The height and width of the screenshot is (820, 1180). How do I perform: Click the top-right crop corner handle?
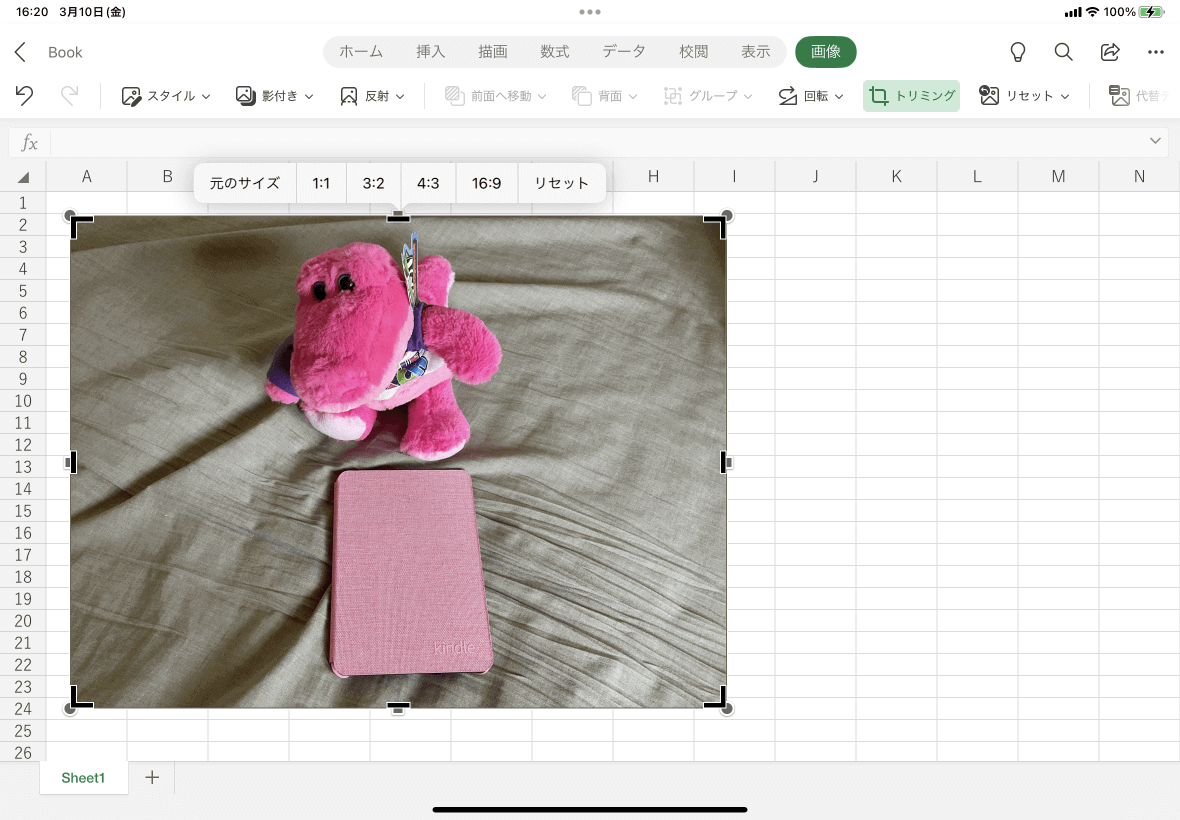[x=716, y=226]
